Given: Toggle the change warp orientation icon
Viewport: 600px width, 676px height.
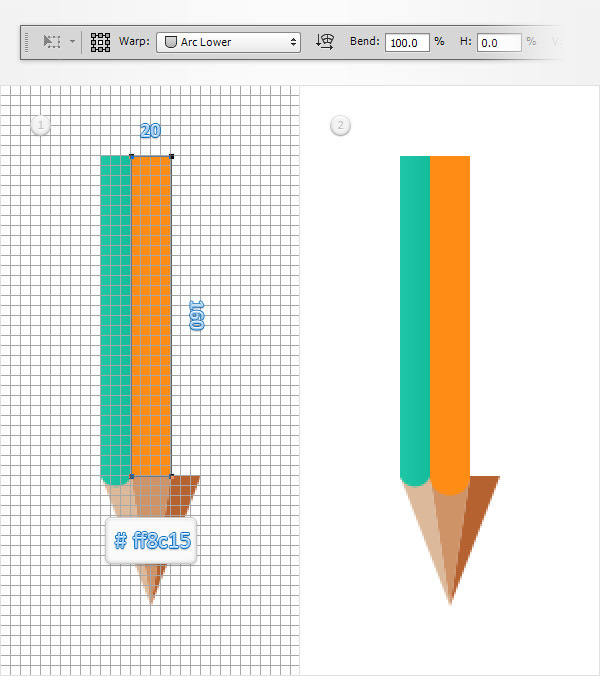Looking at the screenshot, I should 324,42.
